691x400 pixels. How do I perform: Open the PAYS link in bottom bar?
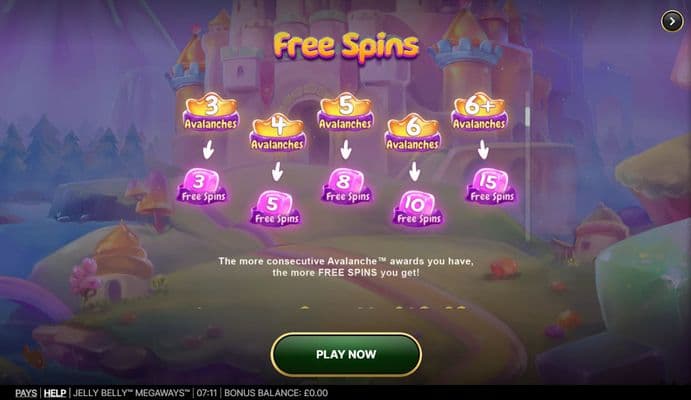[26, 393]
